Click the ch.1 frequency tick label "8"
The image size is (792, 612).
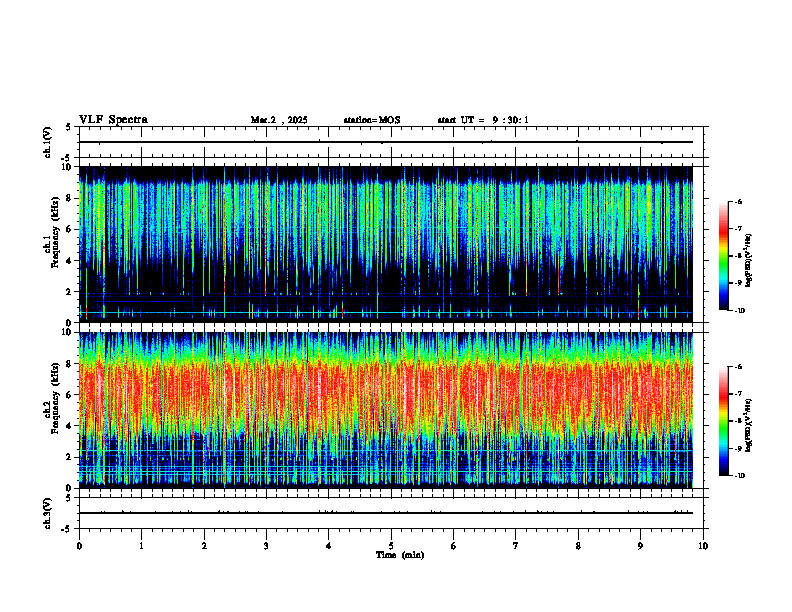[70, 198]
